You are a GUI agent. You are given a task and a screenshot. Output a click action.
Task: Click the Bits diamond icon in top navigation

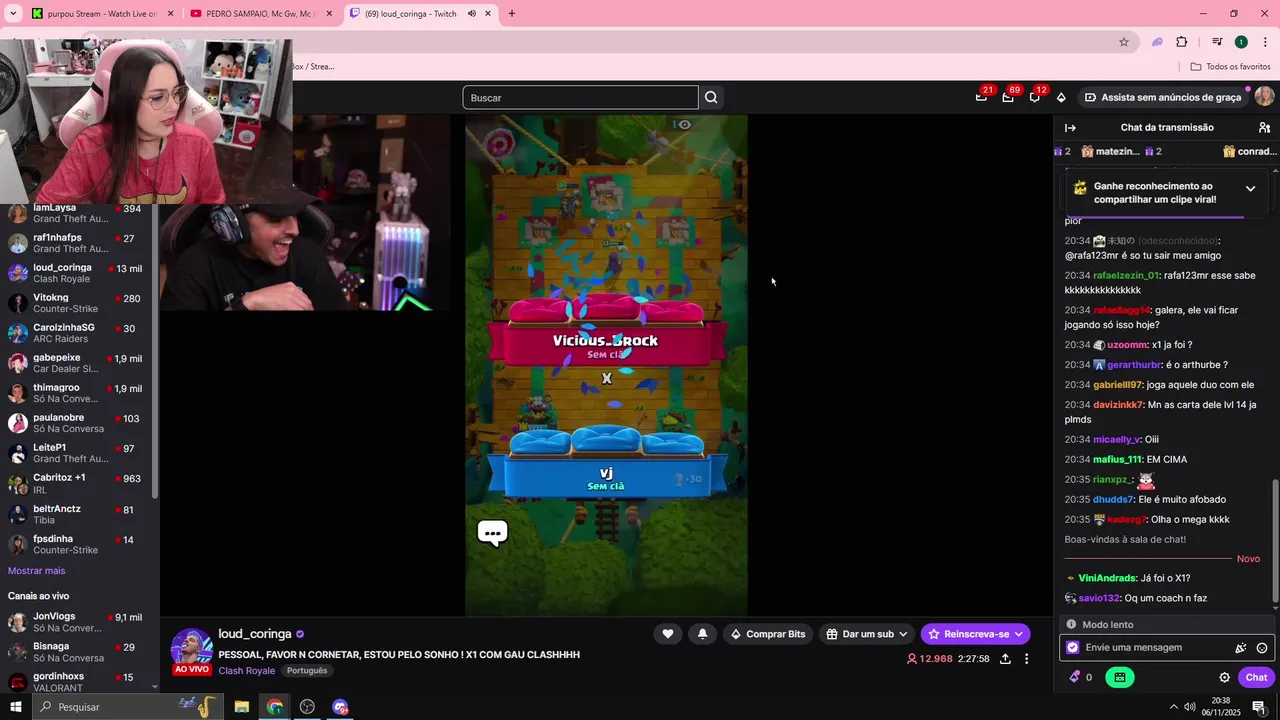pyautogui.click(x=1061, y=97)
